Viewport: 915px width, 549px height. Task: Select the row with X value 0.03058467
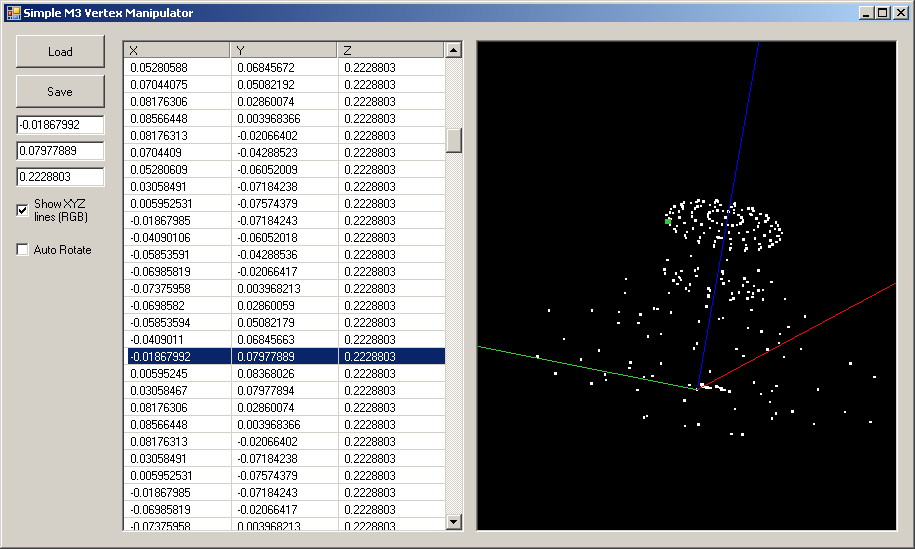285,390
